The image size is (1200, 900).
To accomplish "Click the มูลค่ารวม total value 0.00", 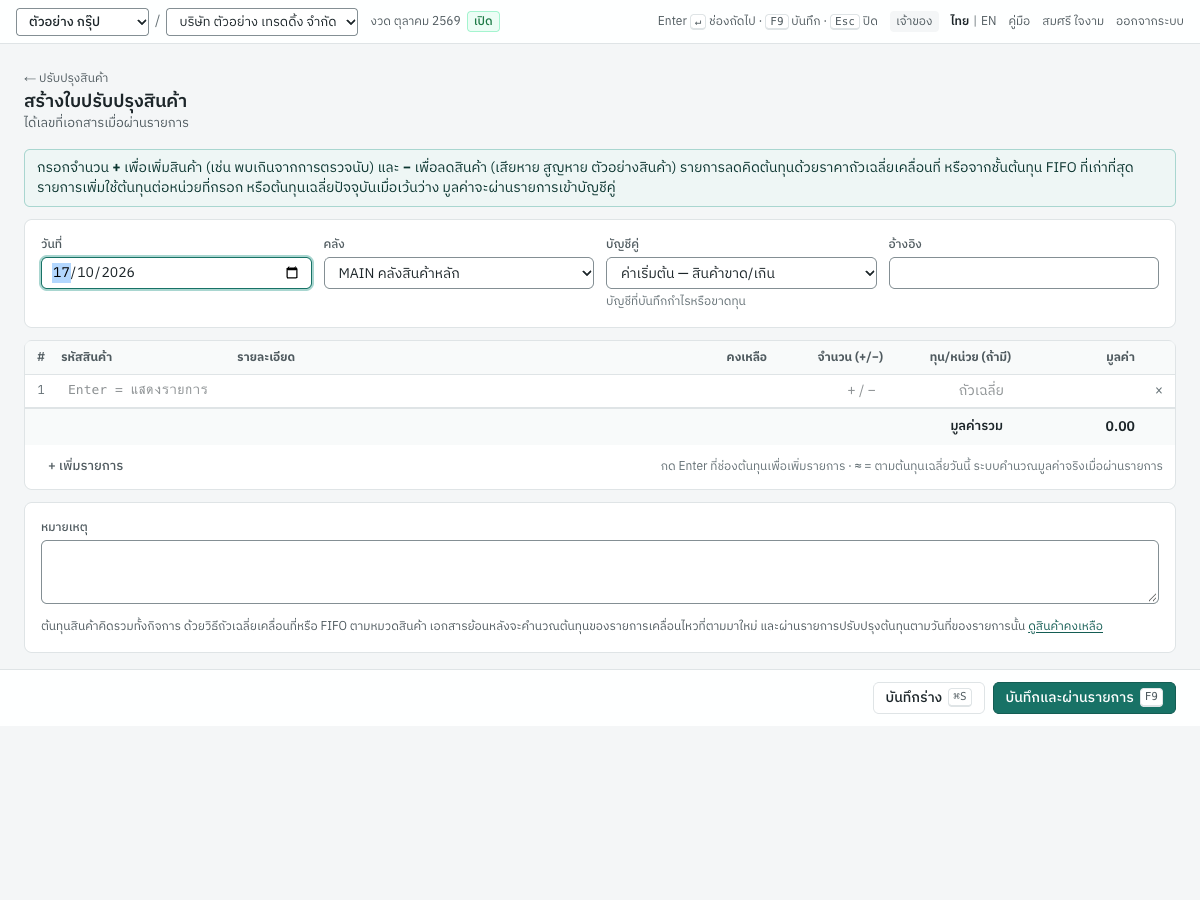I will point(1120,426).
